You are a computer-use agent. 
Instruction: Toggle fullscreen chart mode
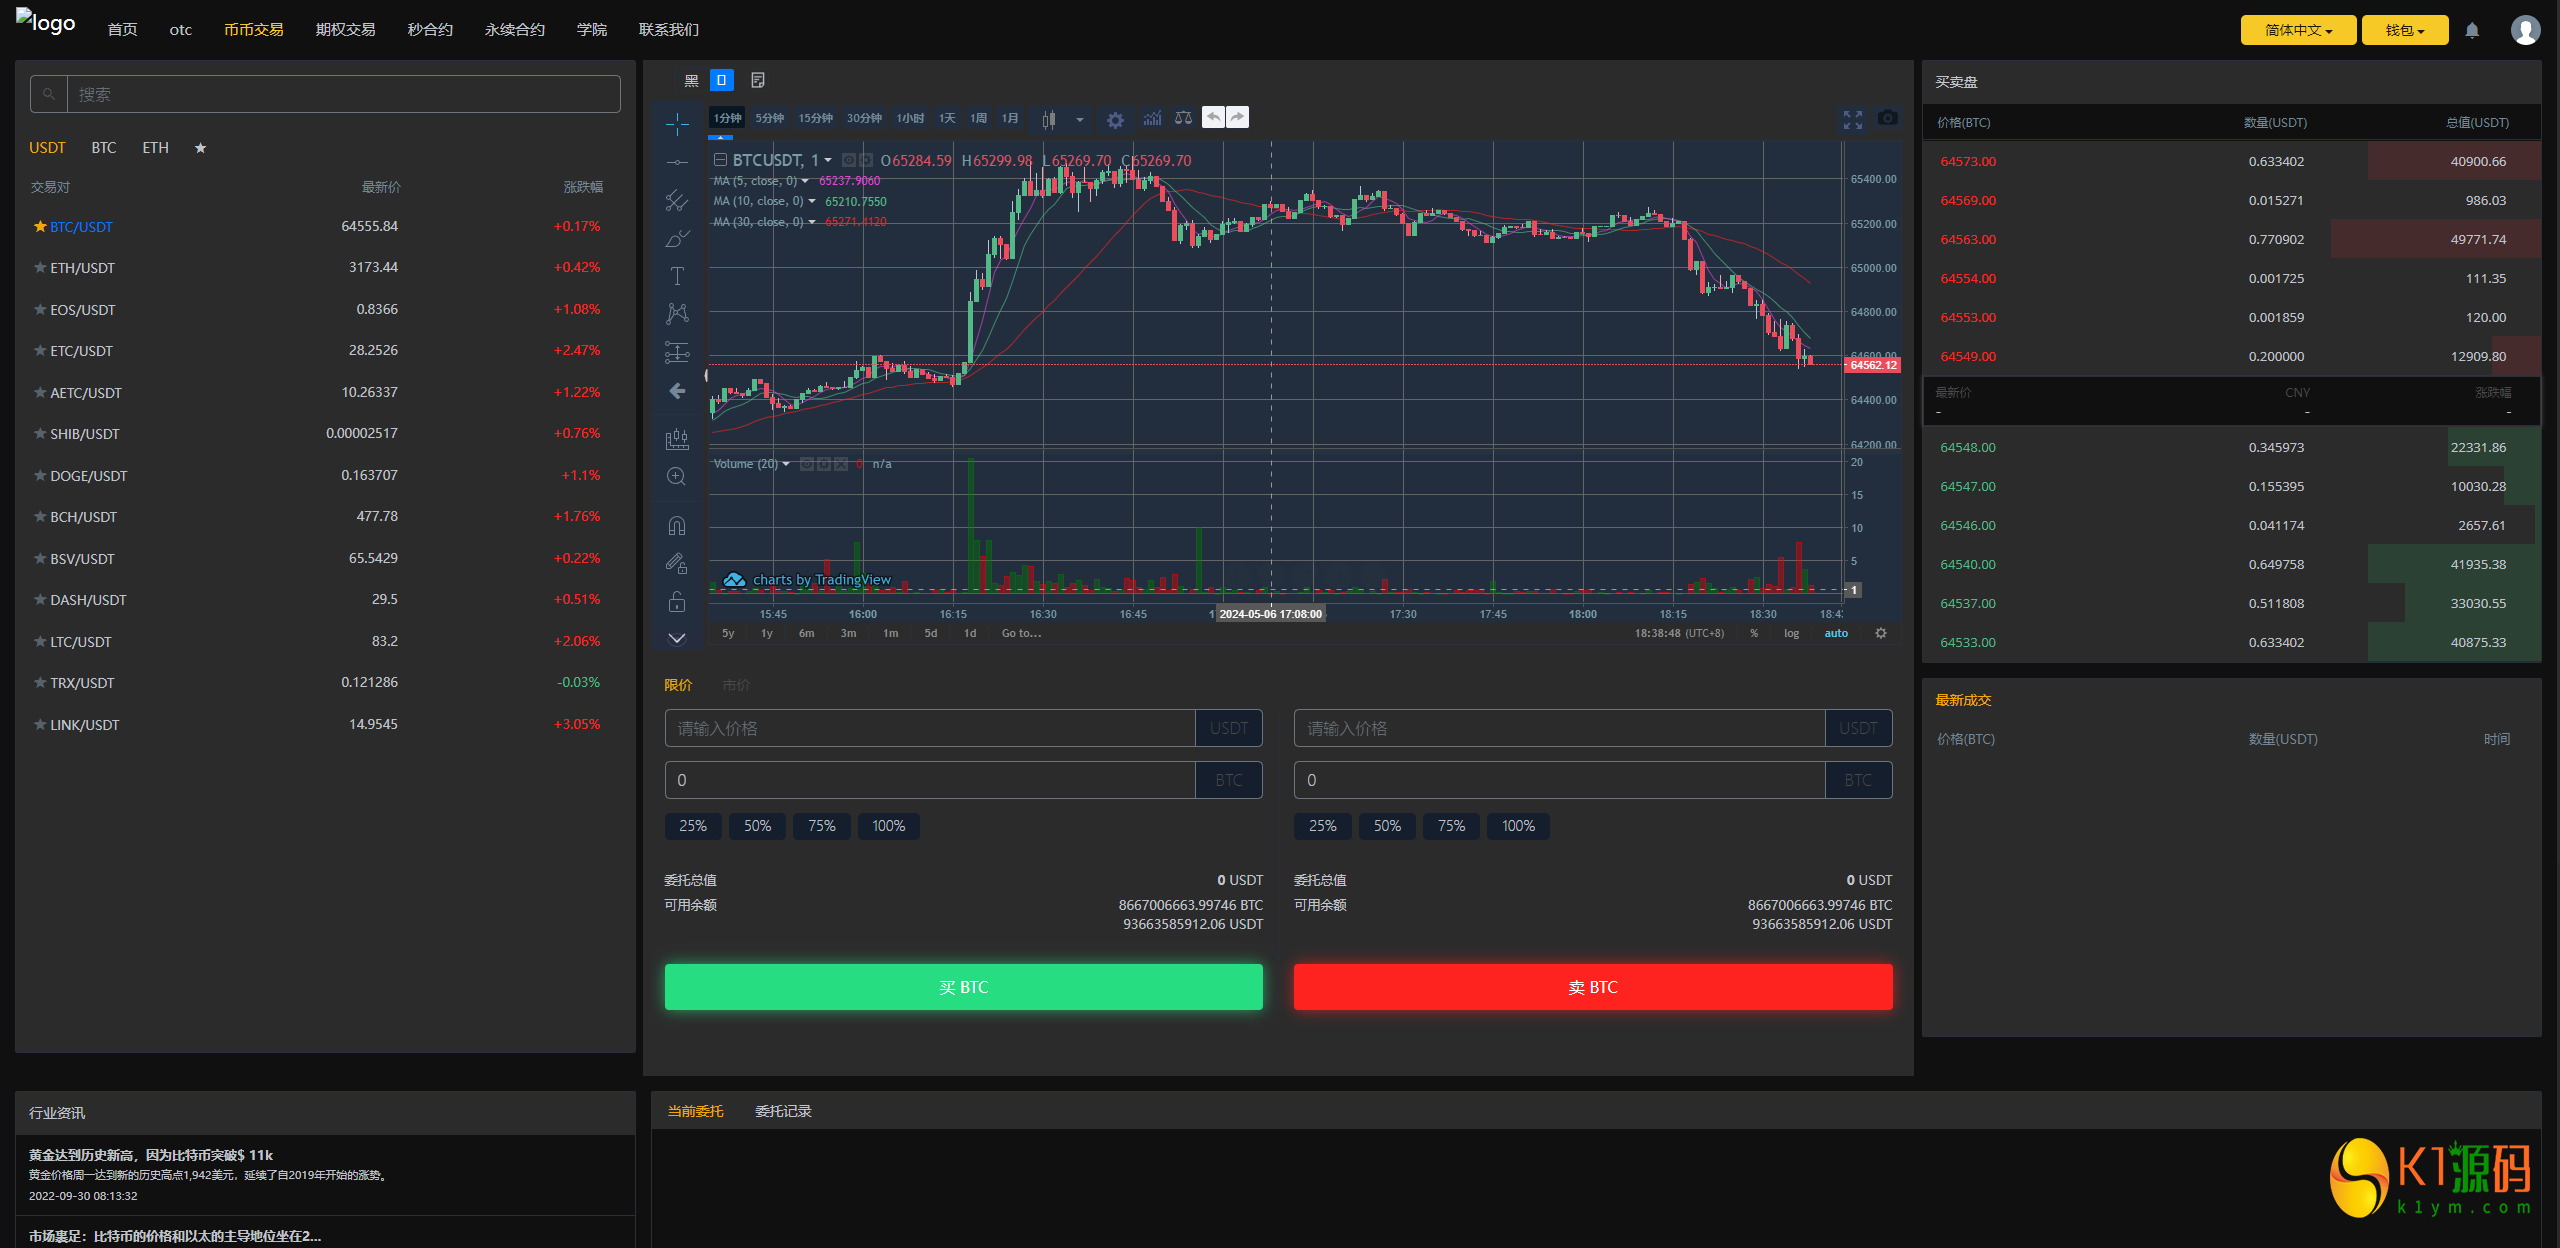point(1852,119)
